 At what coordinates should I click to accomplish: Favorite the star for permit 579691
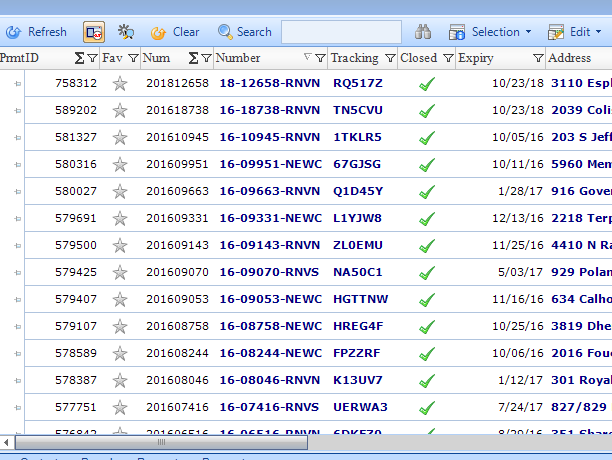[120, 218]
